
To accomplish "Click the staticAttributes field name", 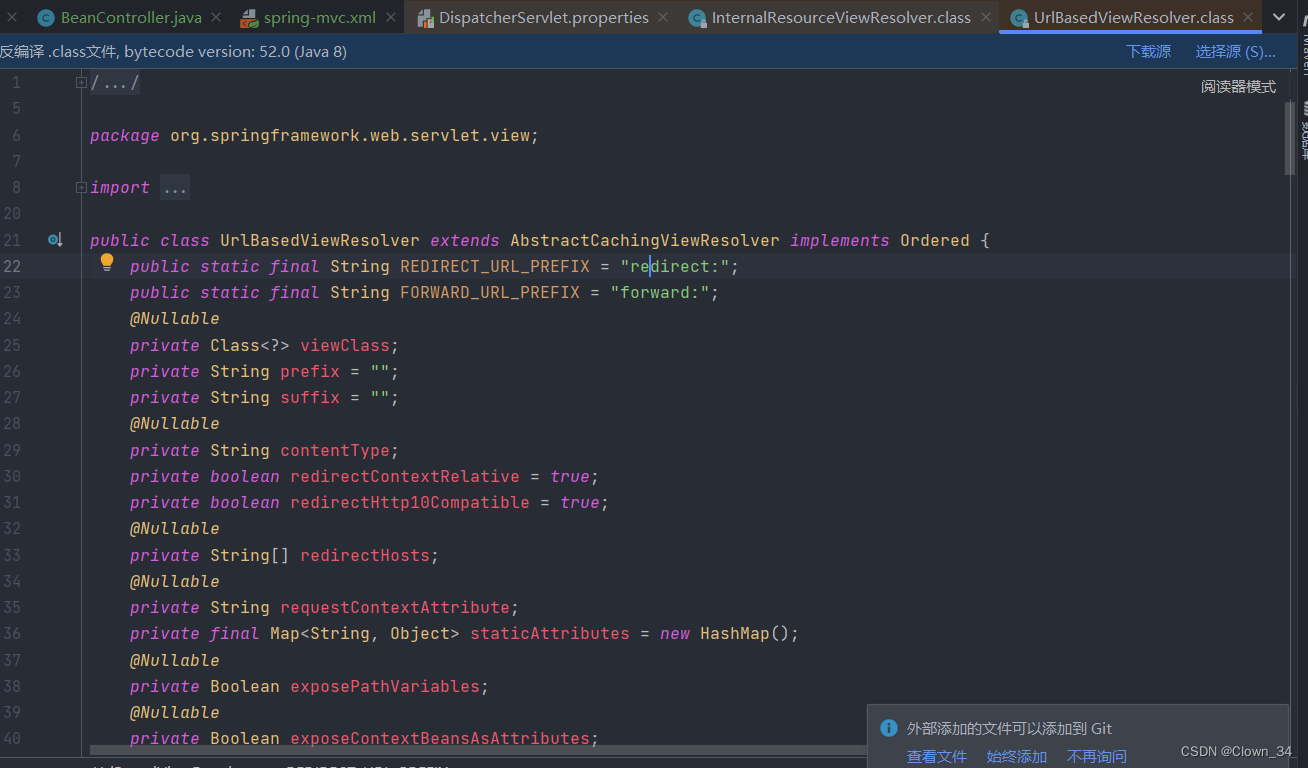I will pyautogui.click(x=550, y=633).
